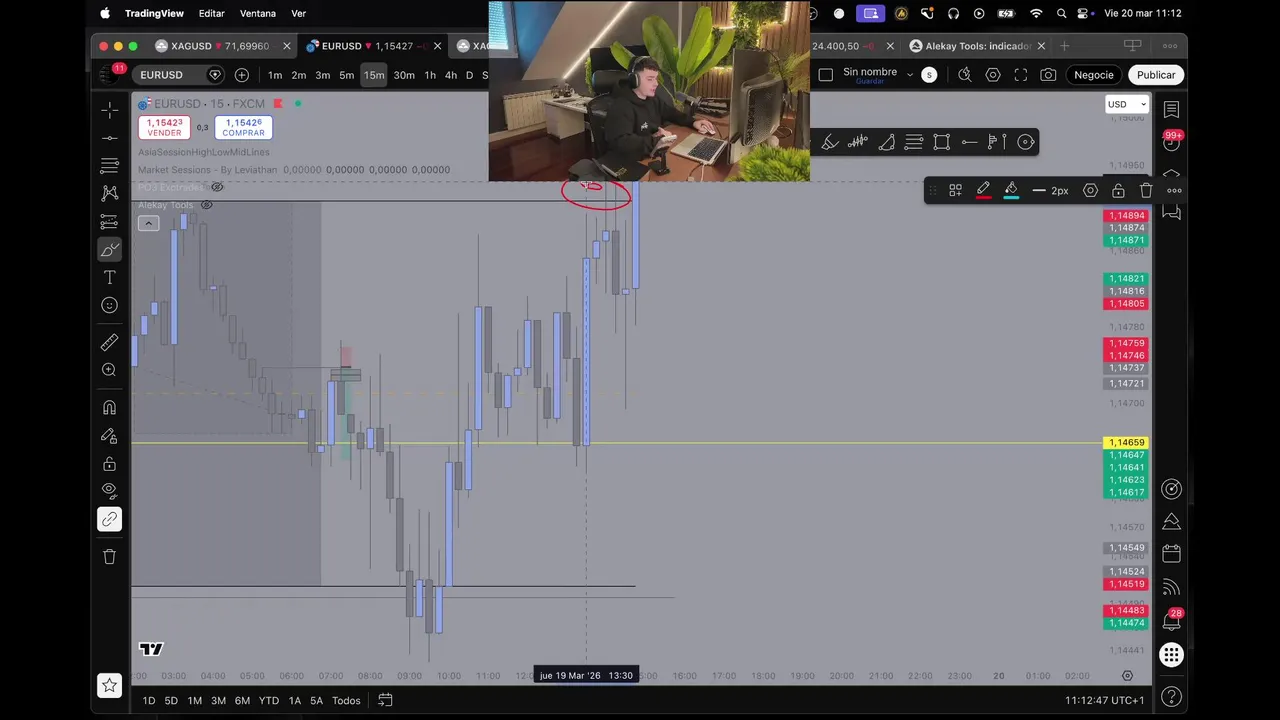This screenshot has width=1280, height=720.
Task: Delete the selected drawing
Action: pos(1146,190)
